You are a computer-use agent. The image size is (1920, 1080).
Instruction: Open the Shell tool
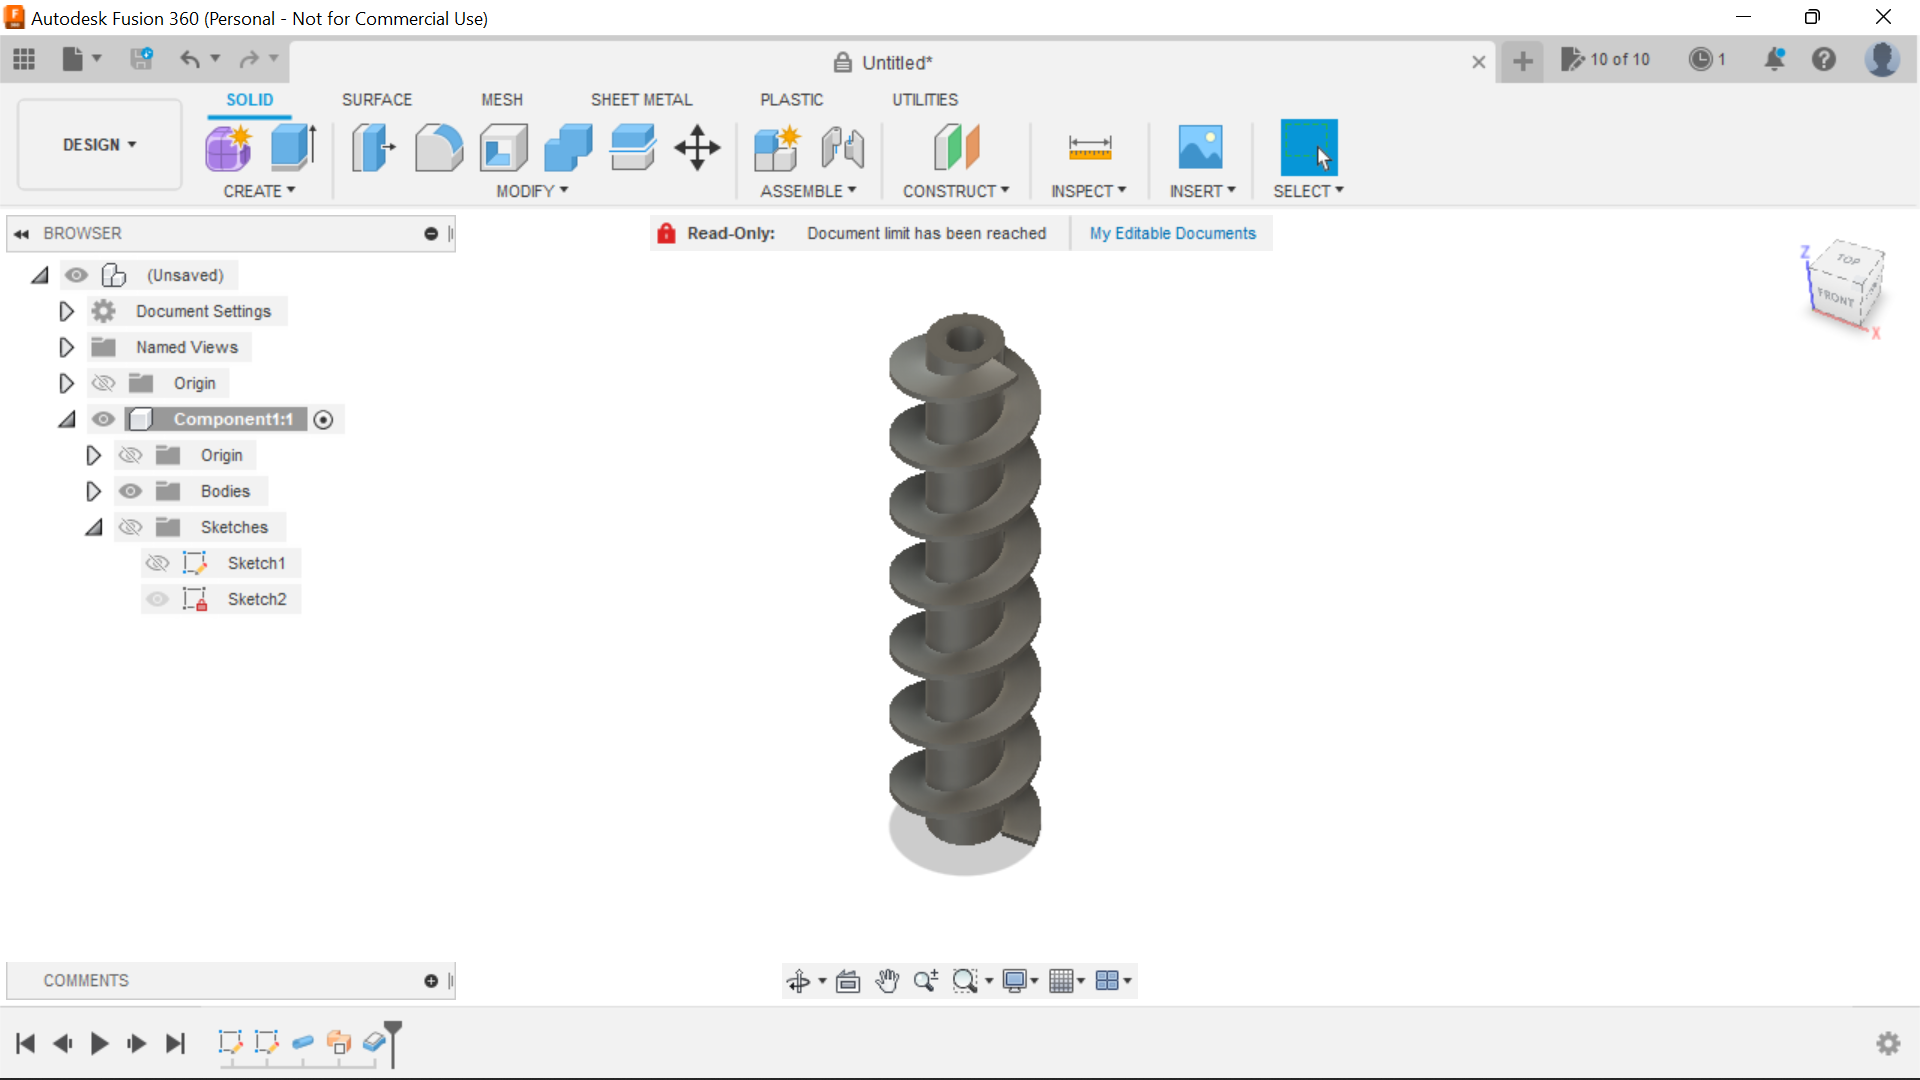coord(503,147)
